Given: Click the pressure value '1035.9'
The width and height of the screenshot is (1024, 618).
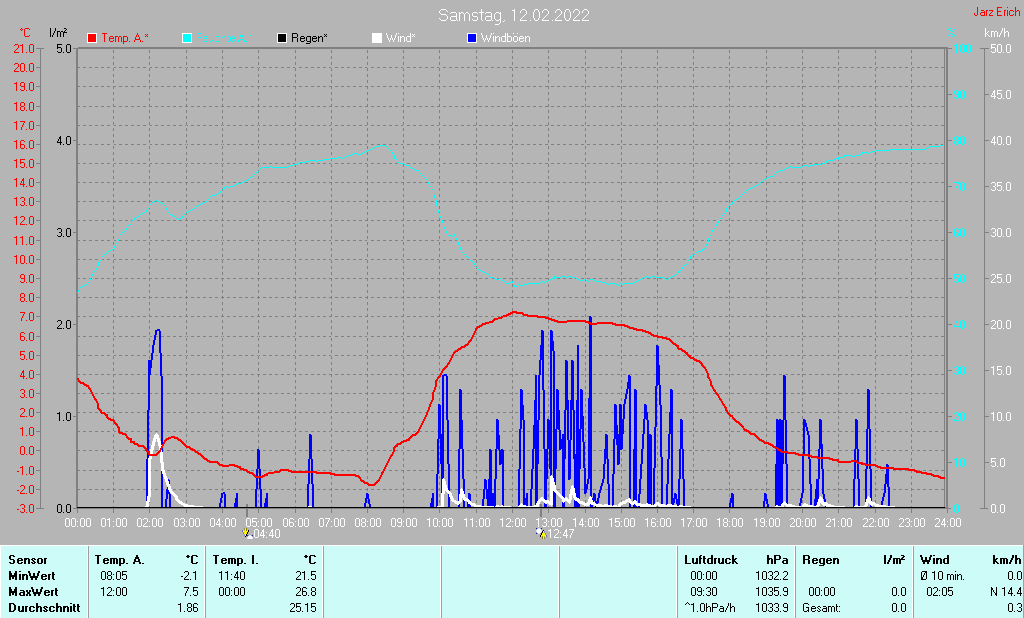Looking at the screenshot, I should coord(773,592).
